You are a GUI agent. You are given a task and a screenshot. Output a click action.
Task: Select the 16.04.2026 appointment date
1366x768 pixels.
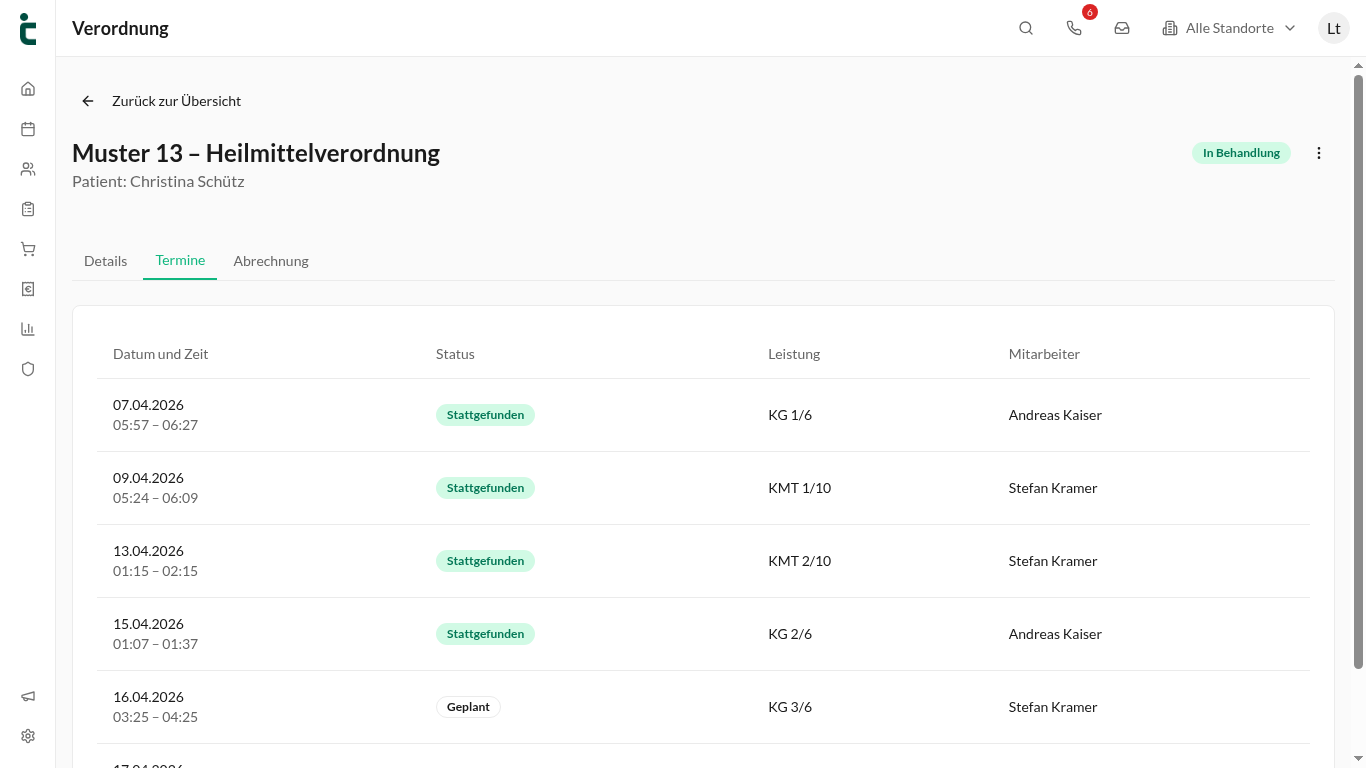148,697
